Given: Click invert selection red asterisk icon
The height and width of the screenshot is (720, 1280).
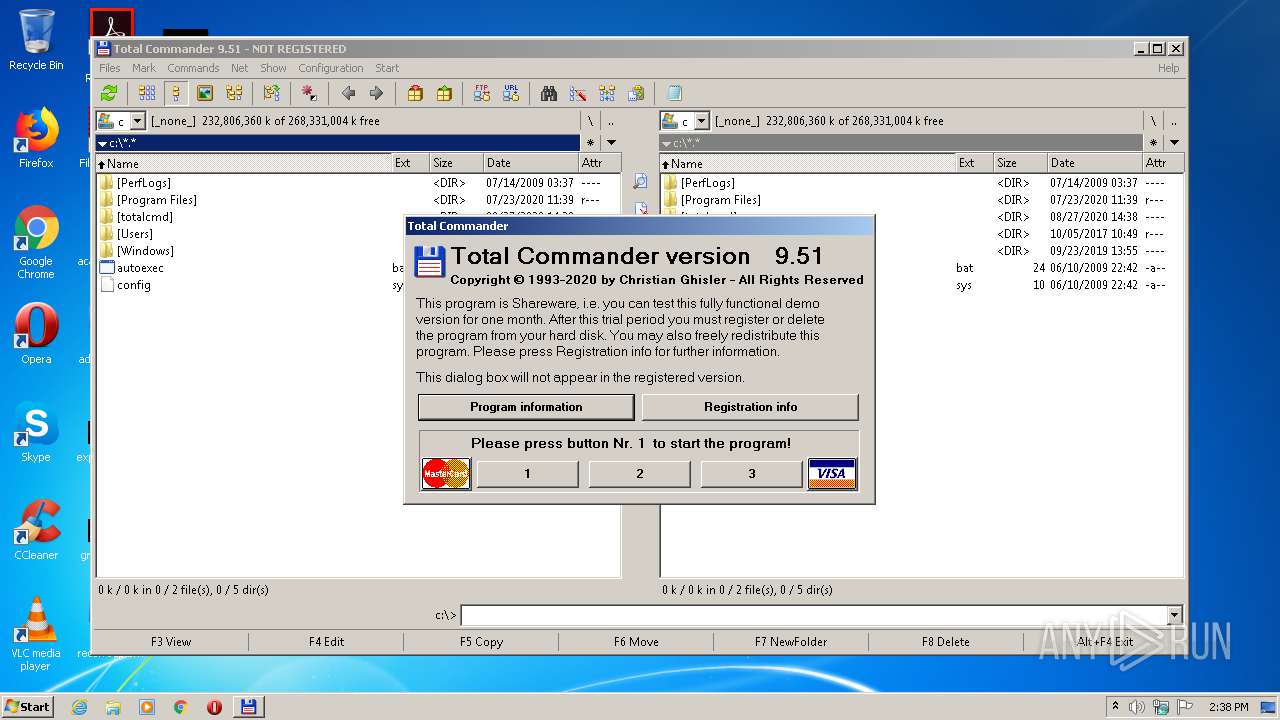Looking at the screenshot, I should [309, 93].
